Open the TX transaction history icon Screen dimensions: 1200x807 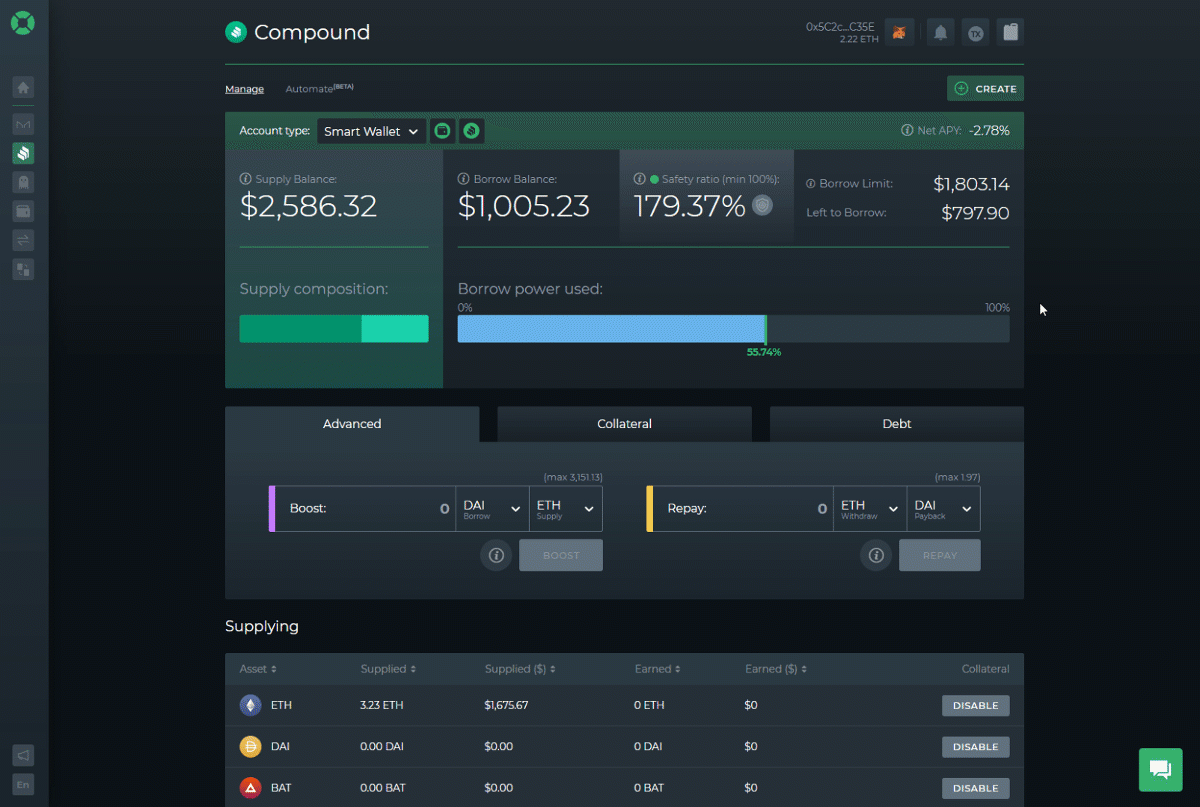(976, 32)
